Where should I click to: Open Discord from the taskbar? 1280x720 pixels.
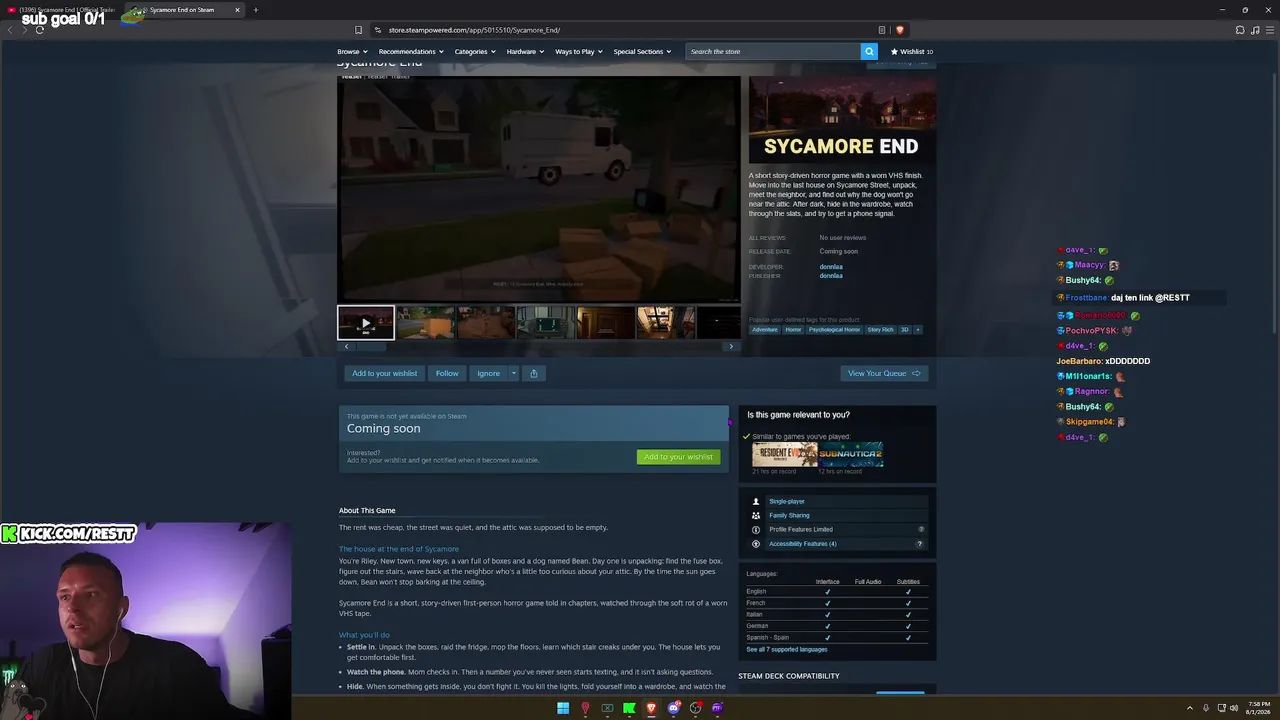(x=673, y=708)
